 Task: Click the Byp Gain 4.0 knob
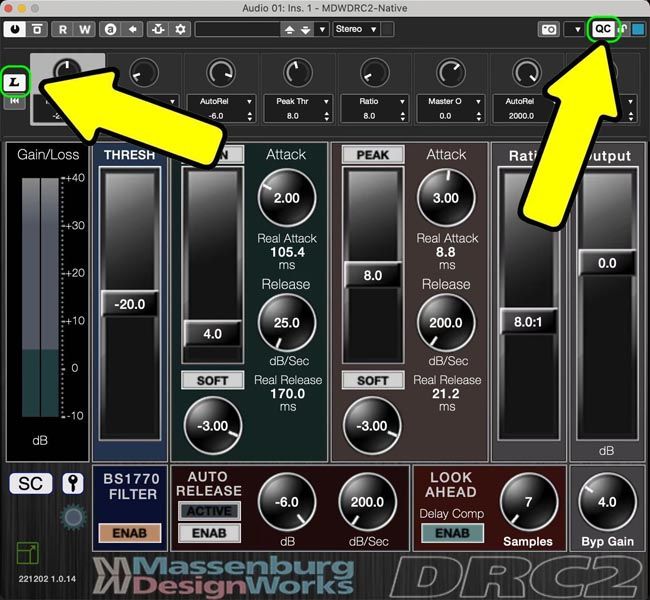click(x=607, y=502)
